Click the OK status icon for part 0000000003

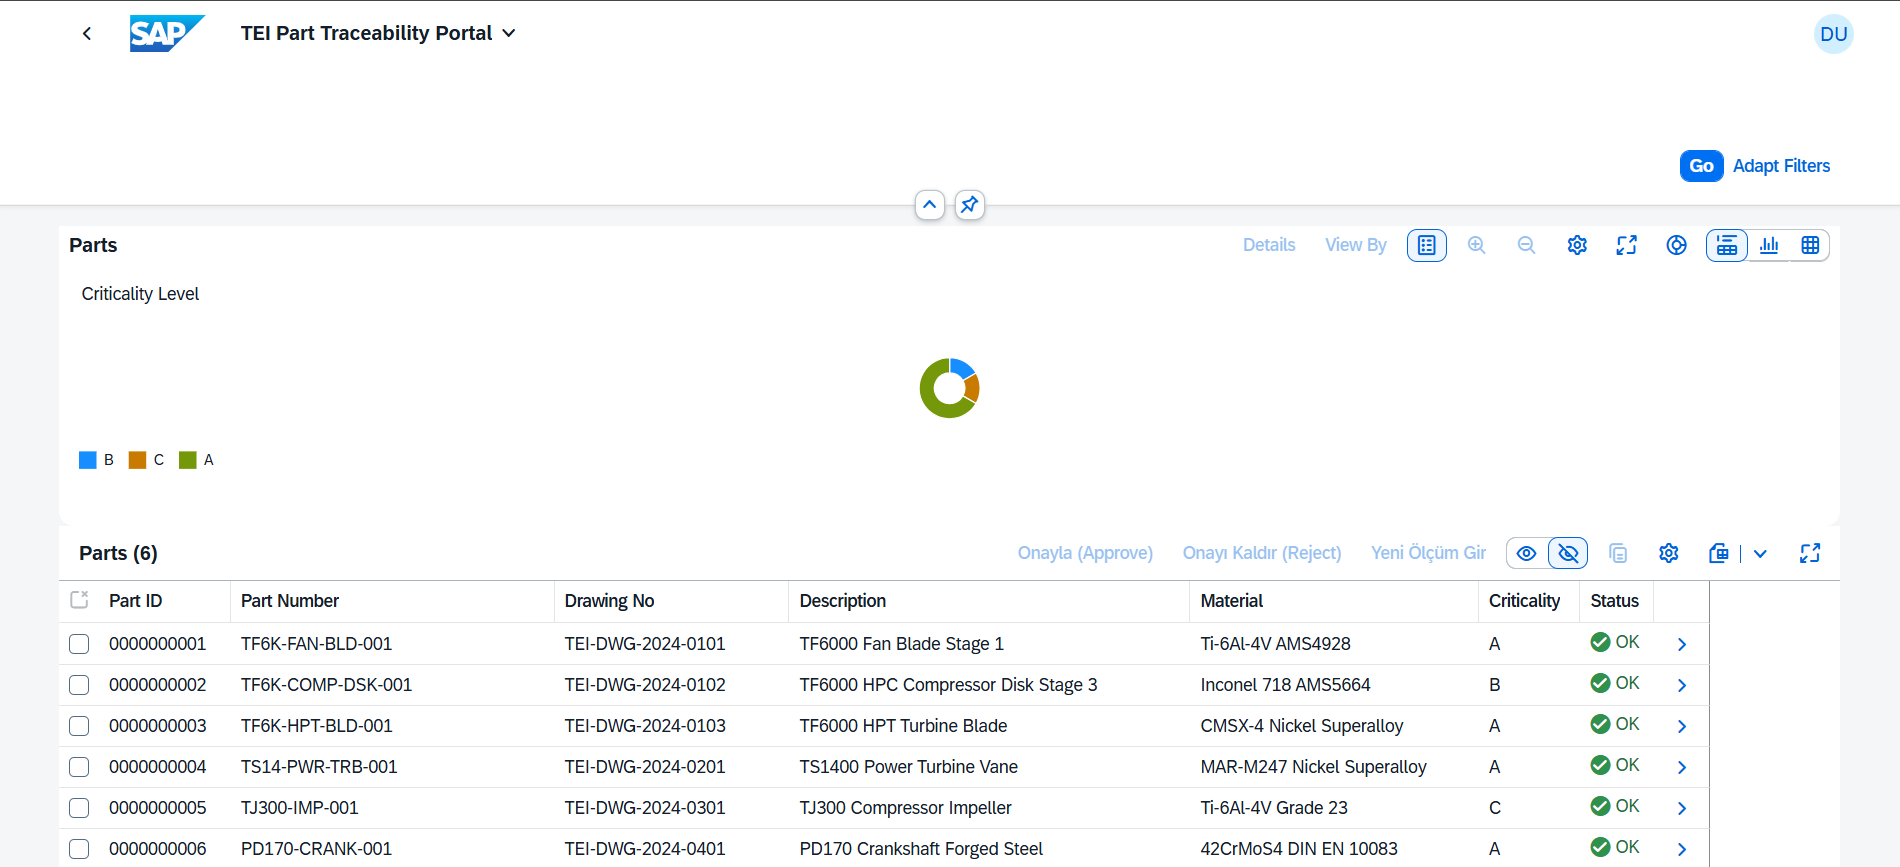pyautogui.click(x=1600, y=724)
